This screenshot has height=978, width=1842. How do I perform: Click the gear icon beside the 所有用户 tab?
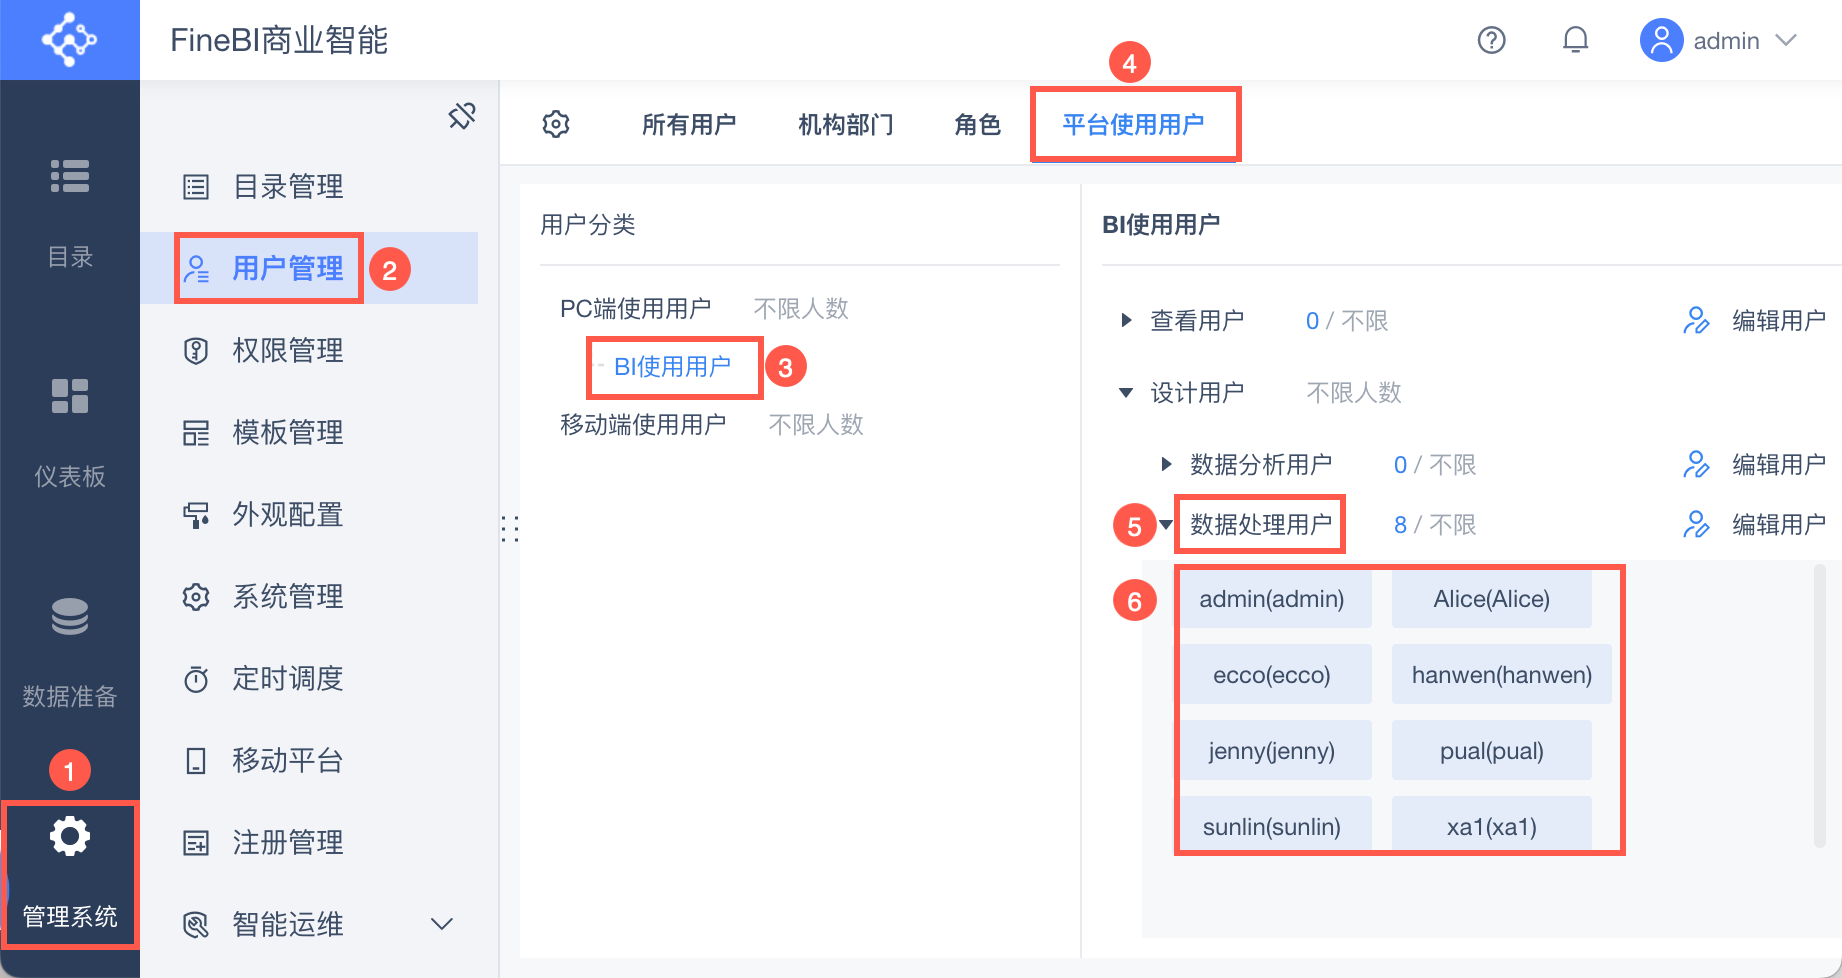coord(556,124)
